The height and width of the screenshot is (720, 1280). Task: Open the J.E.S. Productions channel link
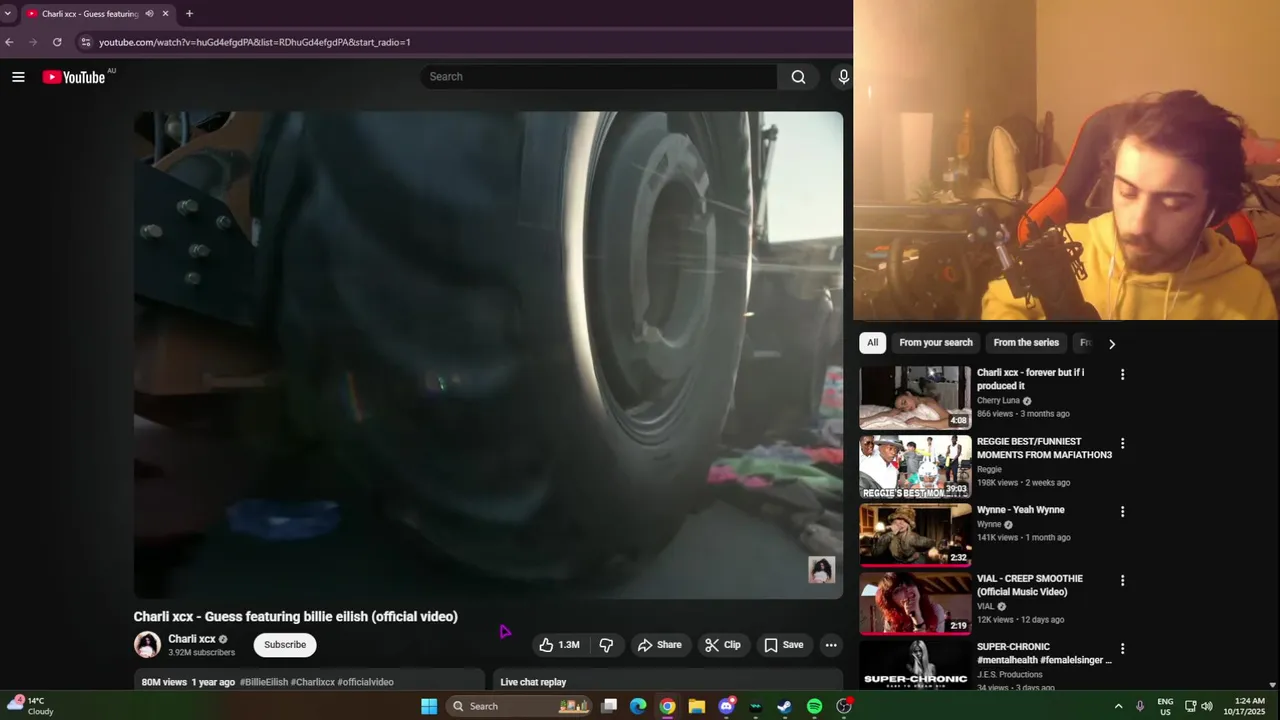[x=1009, y=675]
